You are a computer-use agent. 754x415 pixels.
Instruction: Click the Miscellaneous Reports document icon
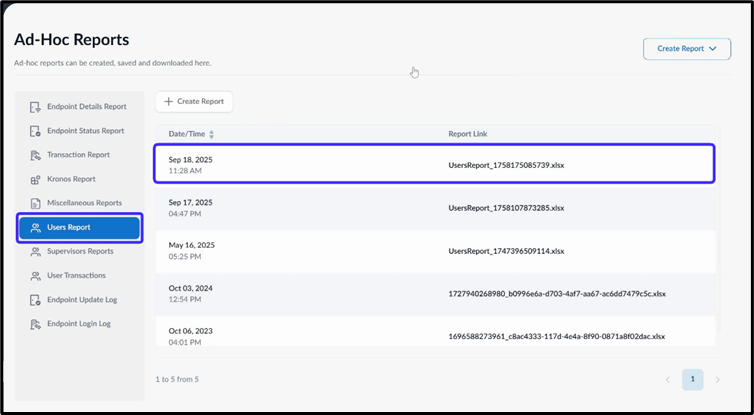click(35, 203)
